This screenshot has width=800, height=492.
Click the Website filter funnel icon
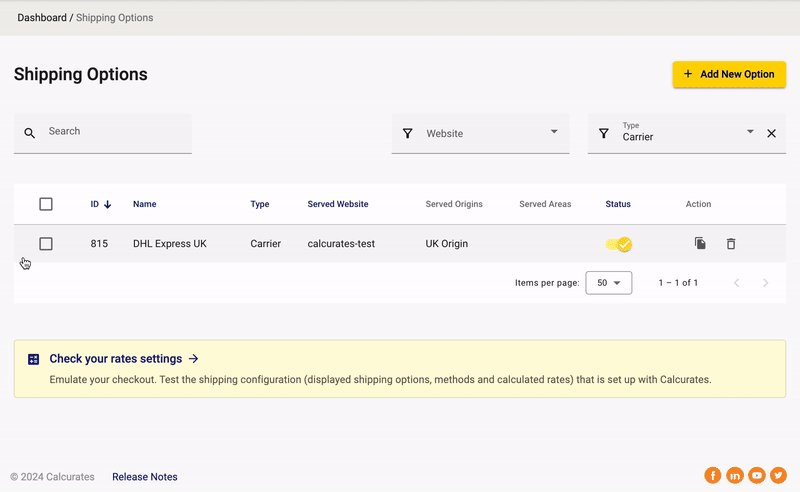[408, 133]
